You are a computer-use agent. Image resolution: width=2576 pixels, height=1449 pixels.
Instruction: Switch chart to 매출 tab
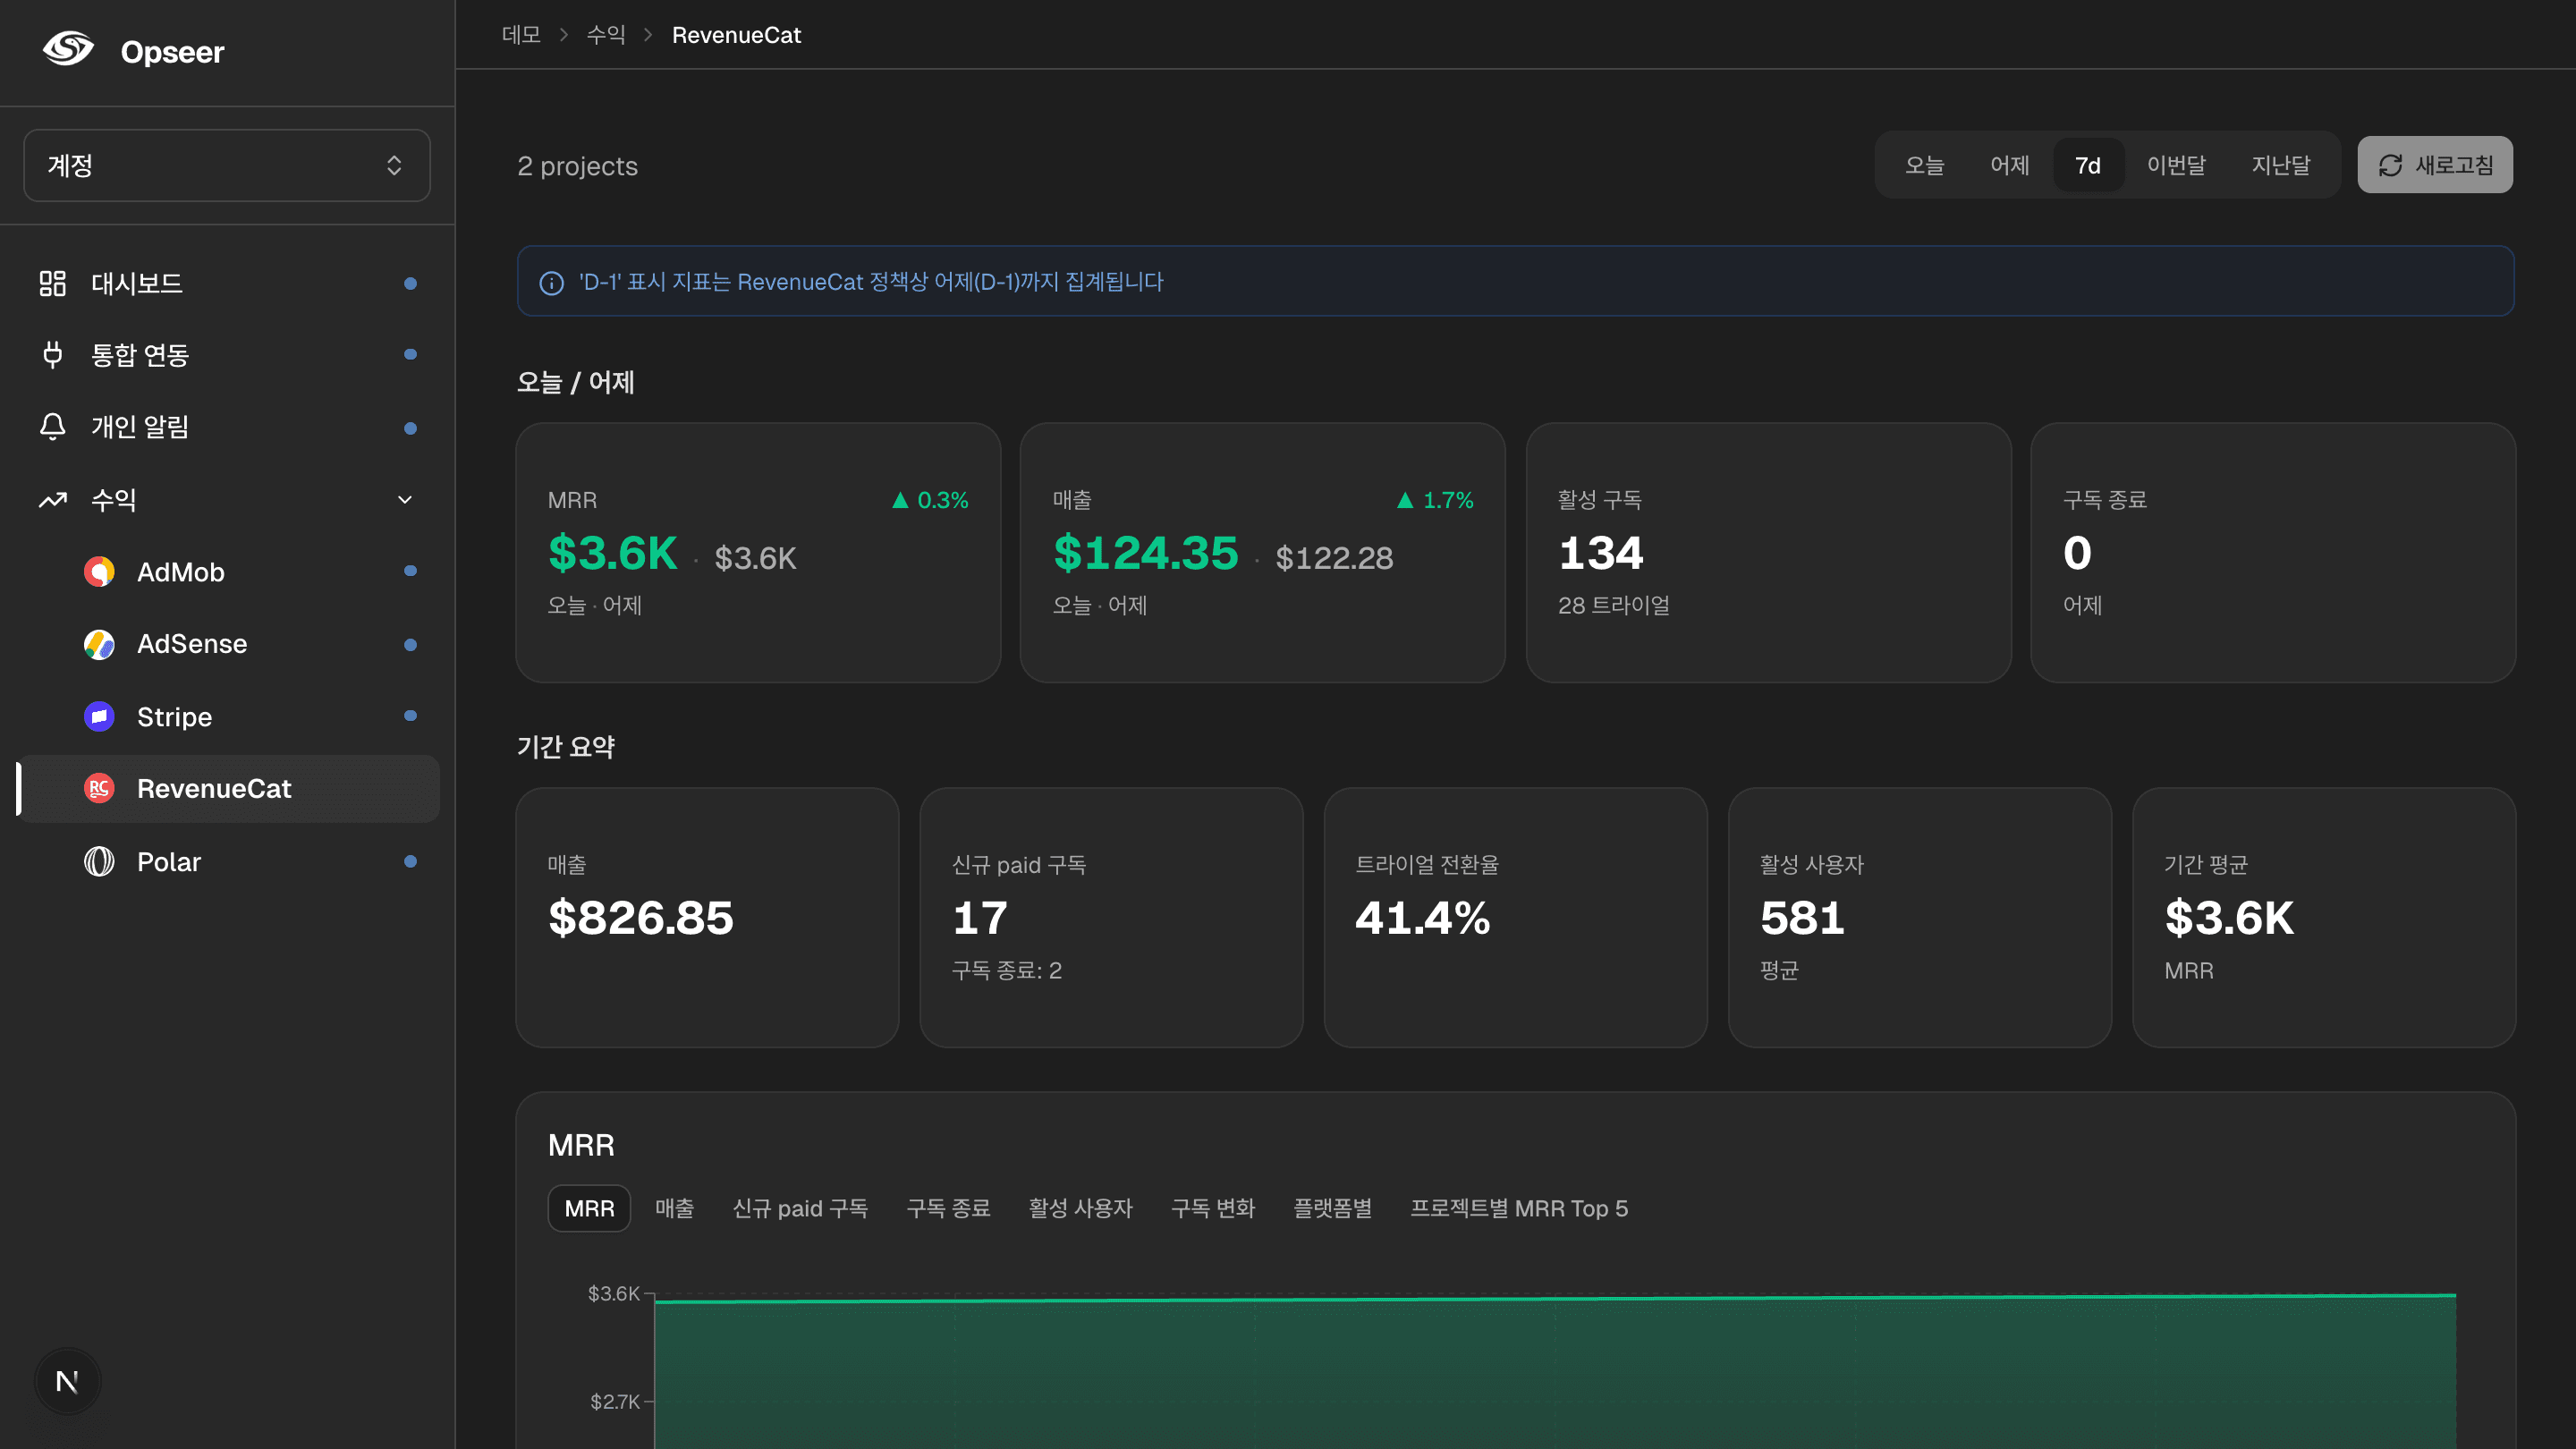674,1208
